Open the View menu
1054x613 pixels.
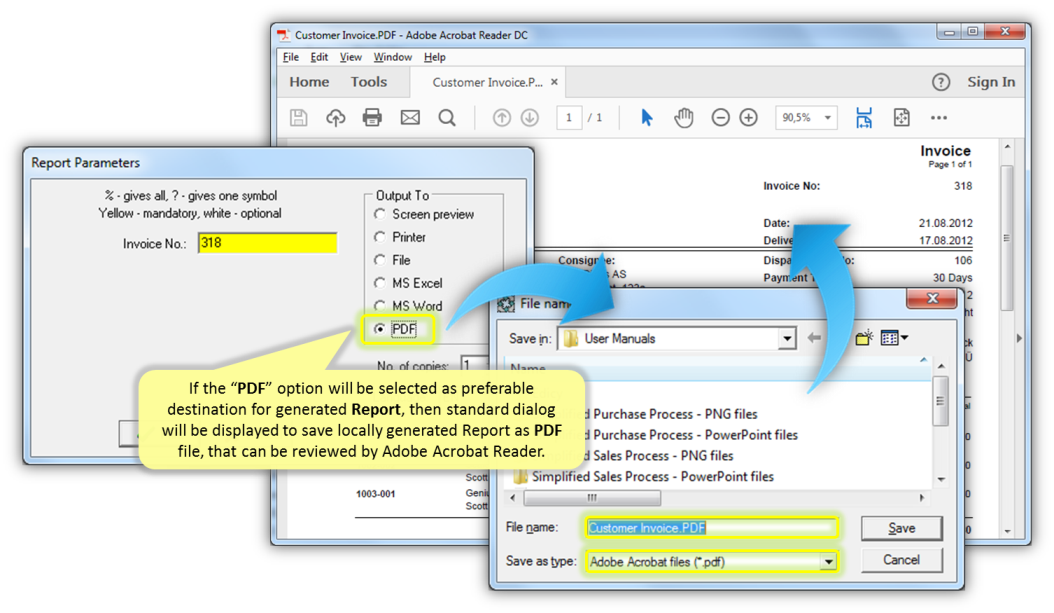pos(350,57)
